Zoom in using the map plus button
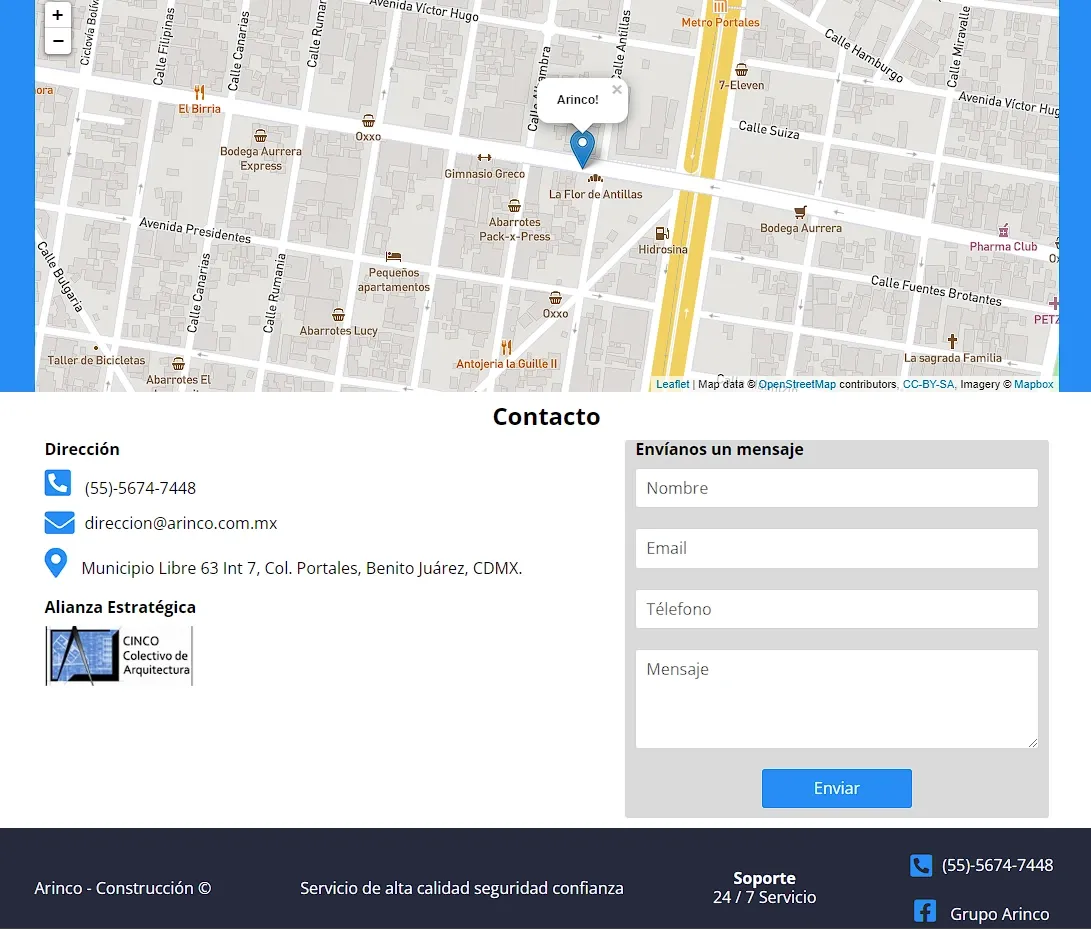The height and width of the screenshot is (929, 1091). point(58,15)
